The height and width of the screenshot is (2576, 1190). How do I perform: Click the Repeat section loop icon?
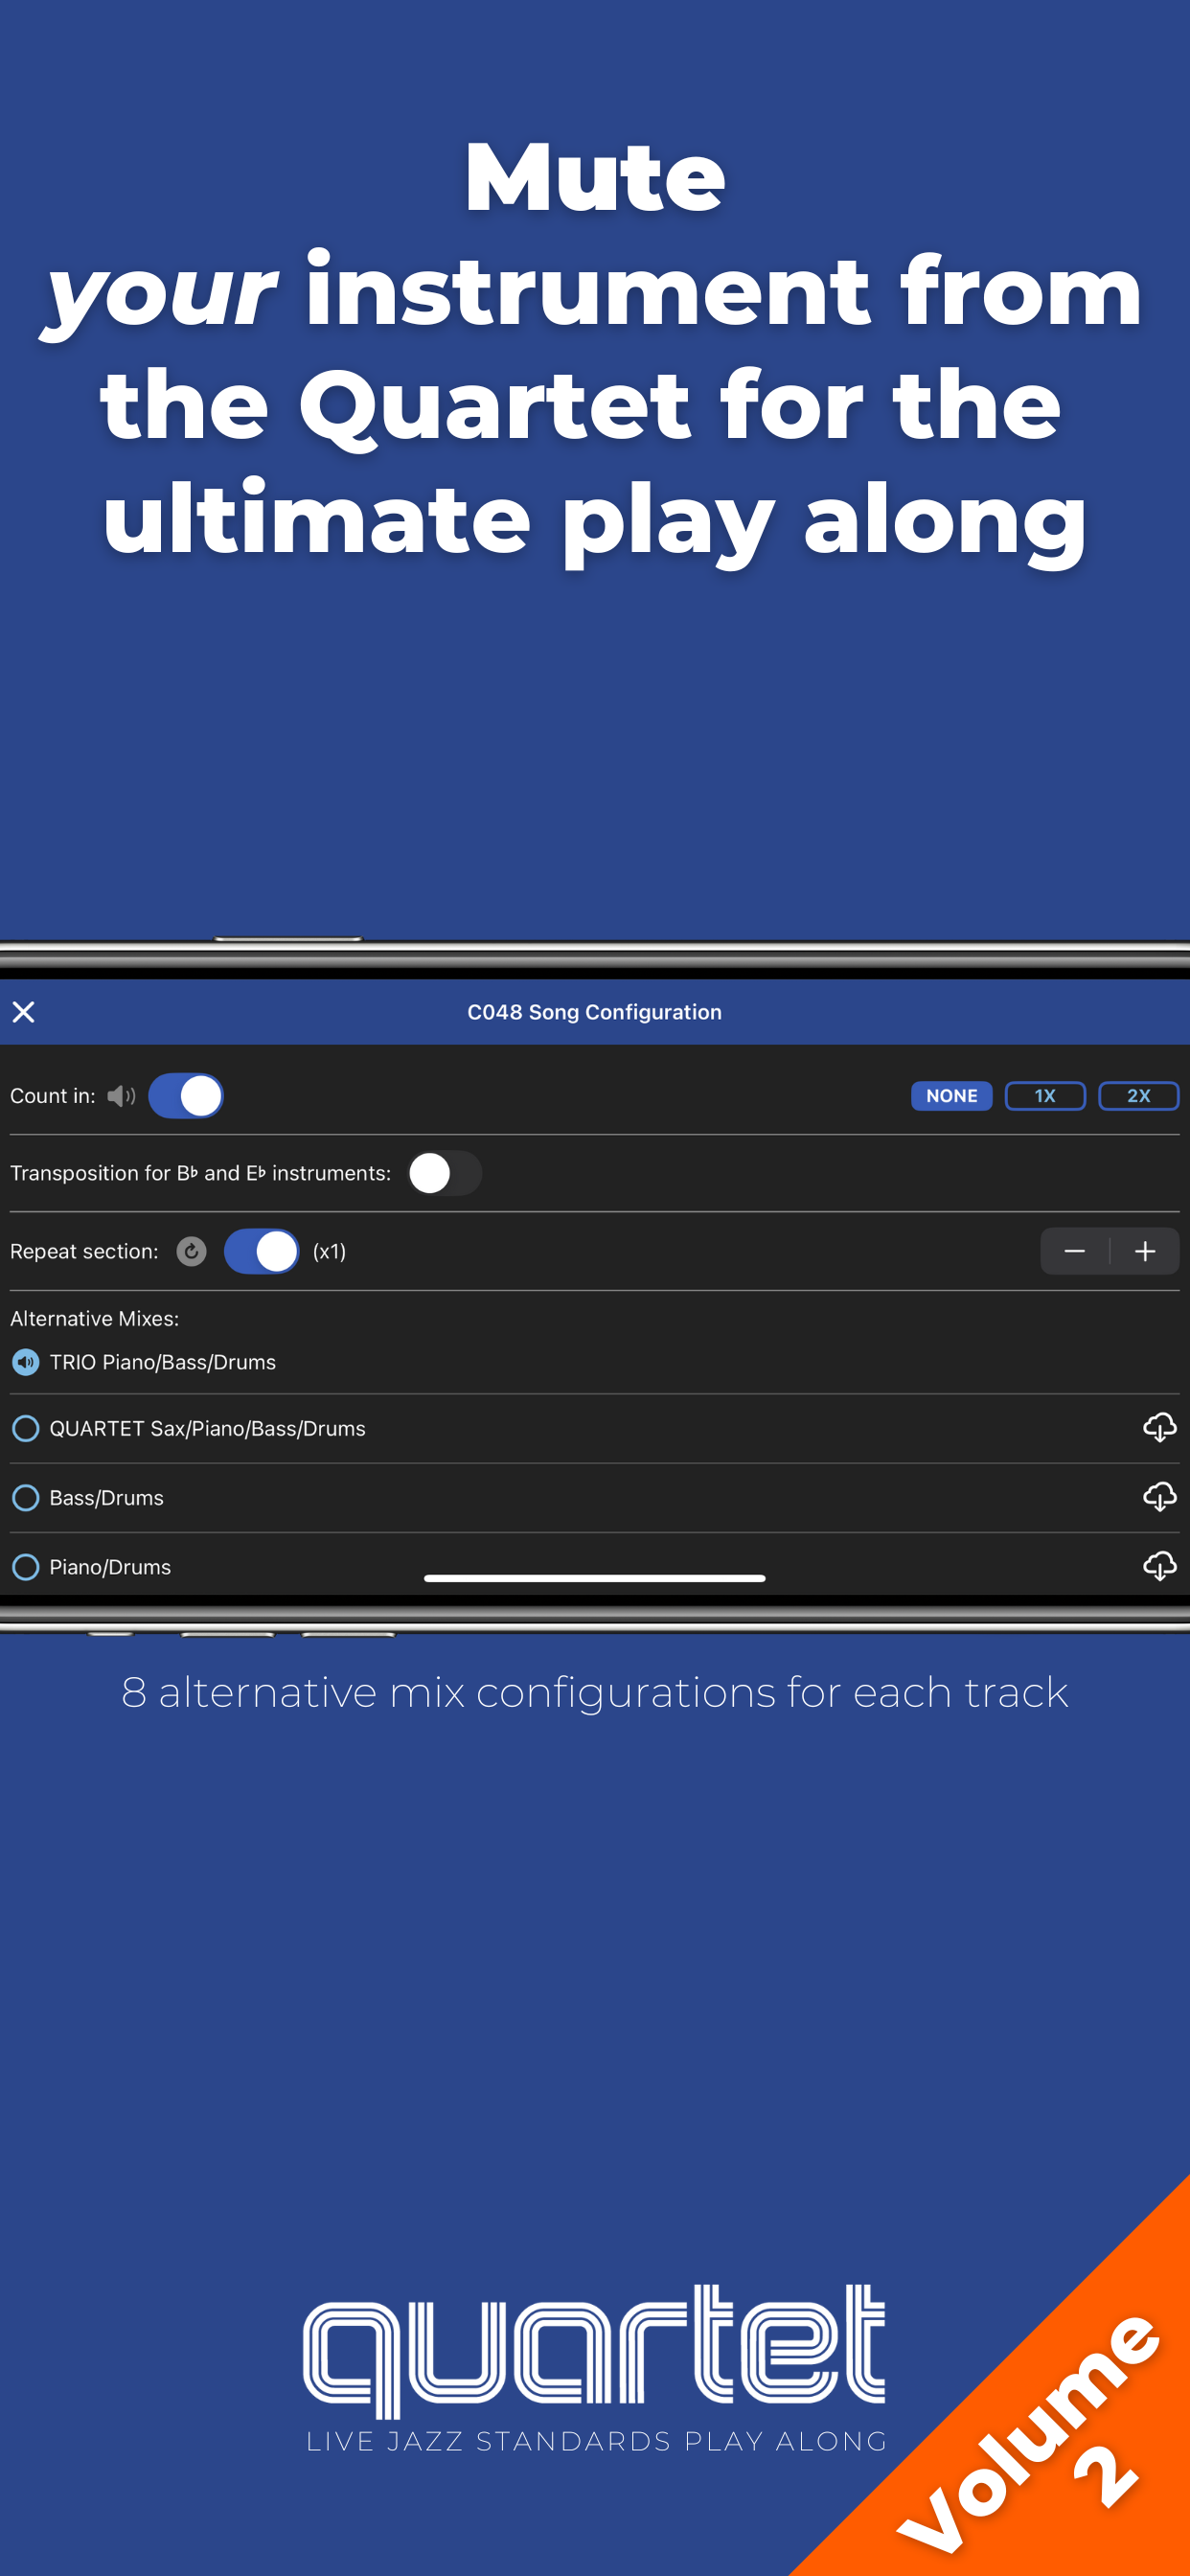click(191, 1251)
